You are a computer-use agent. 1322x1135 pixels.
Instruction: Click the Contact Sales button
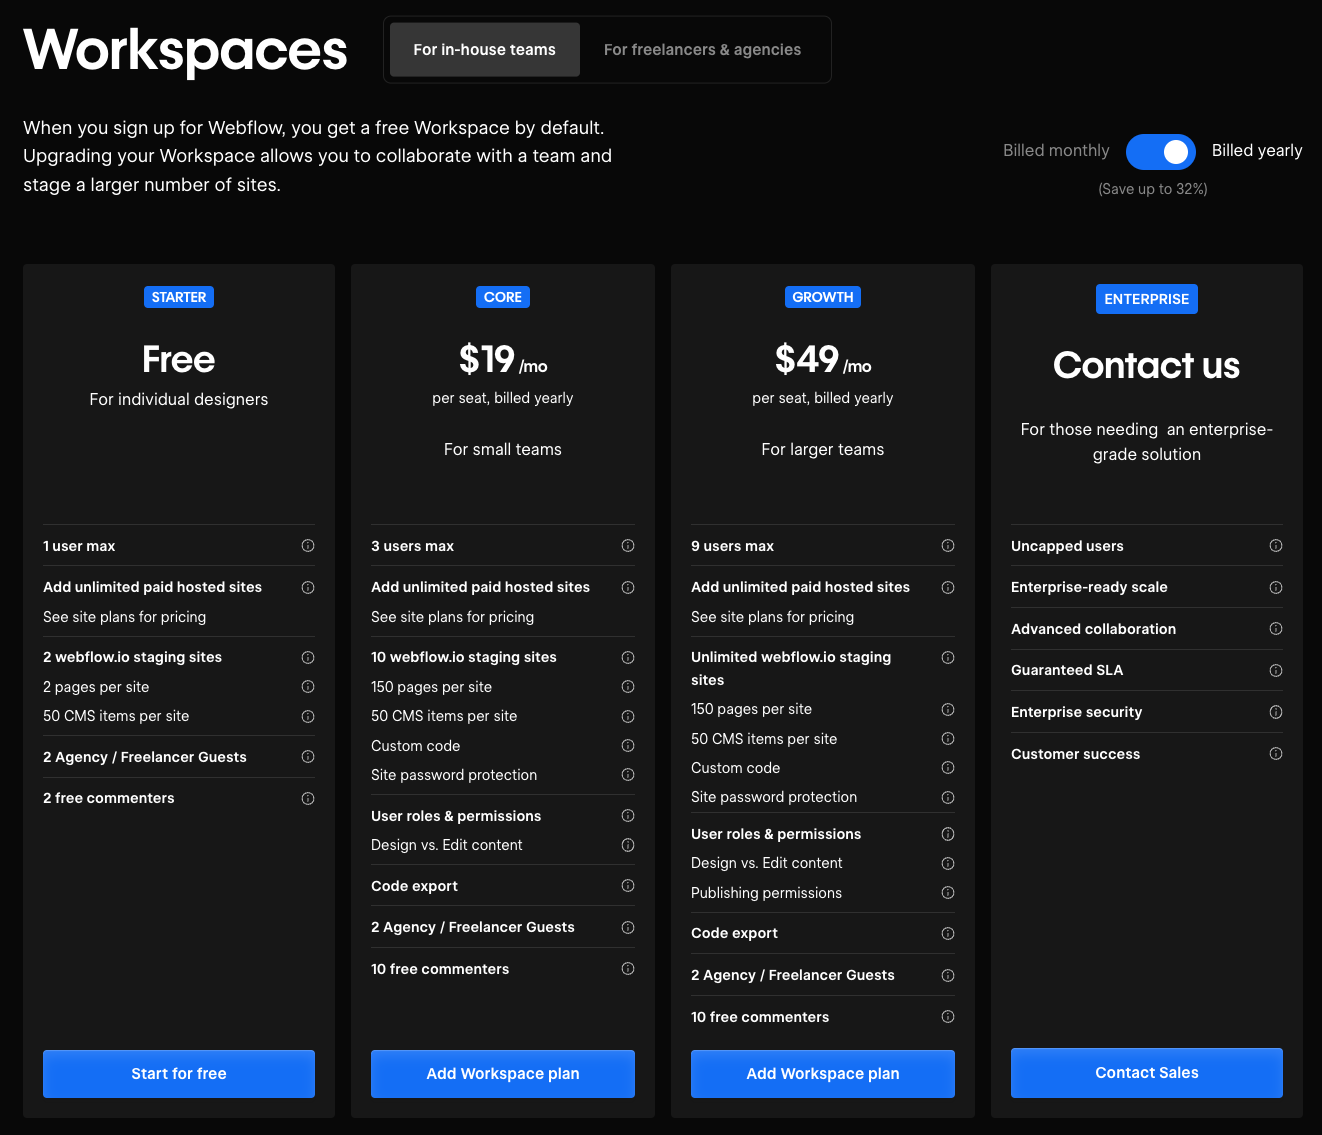[1147, 1073]
